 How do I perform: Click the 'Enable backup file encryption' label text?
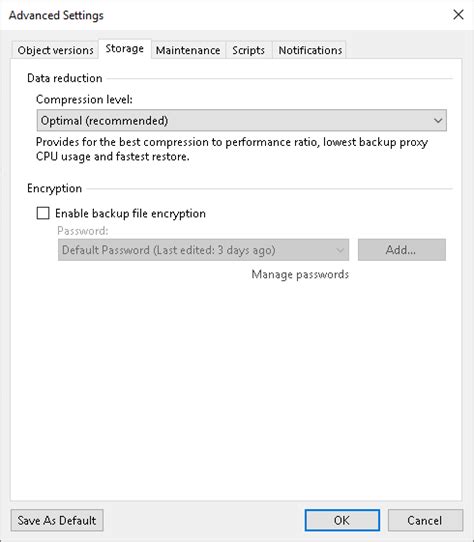point(130,214)
